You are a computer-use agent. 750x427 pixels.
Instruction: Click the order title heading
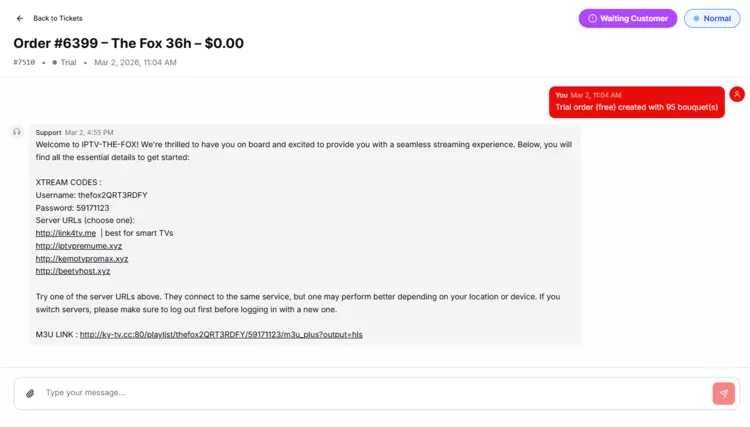click(128, 43)
